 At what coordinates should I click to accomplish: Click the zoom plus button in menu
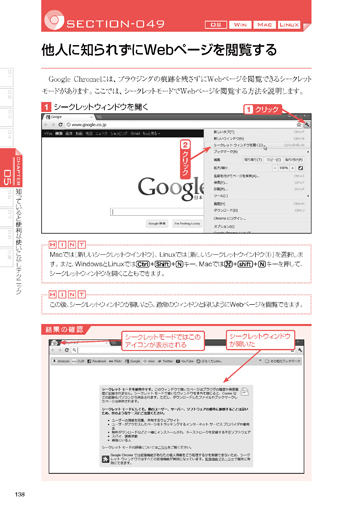(x=292, y=168)
